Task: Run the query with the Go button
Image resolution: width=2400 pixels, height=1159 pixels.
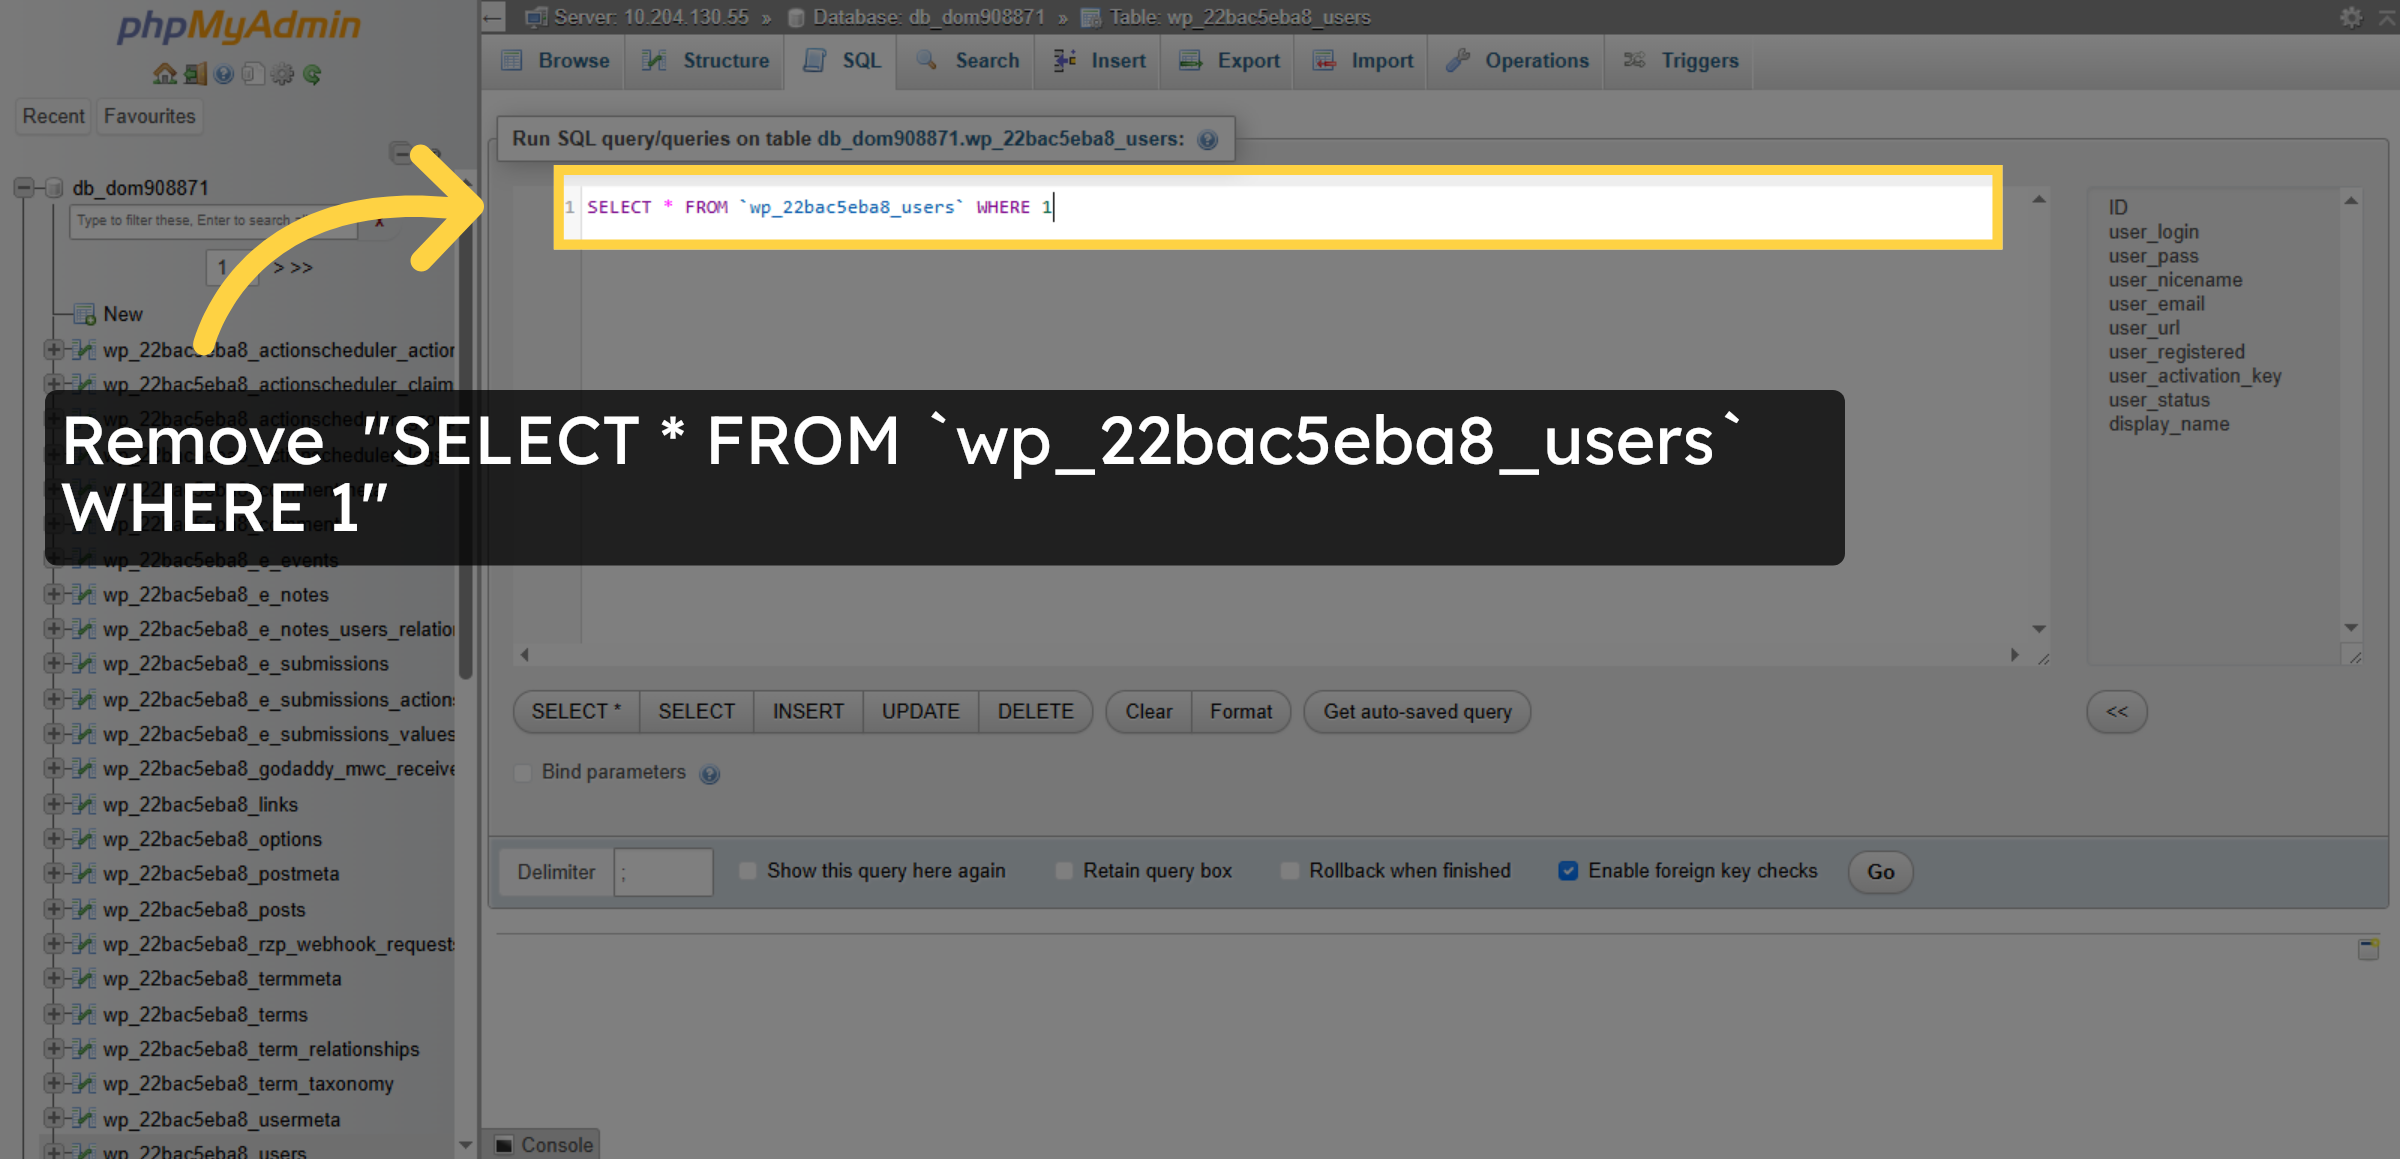Action: pyautogui.click(x=1879, y=871)
